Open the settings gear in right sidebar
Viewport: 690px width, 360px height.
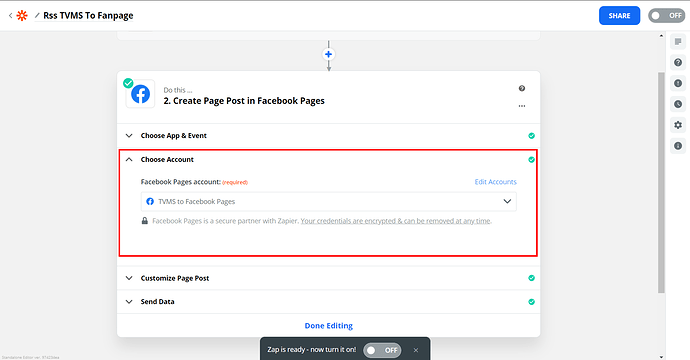[678, 125]
